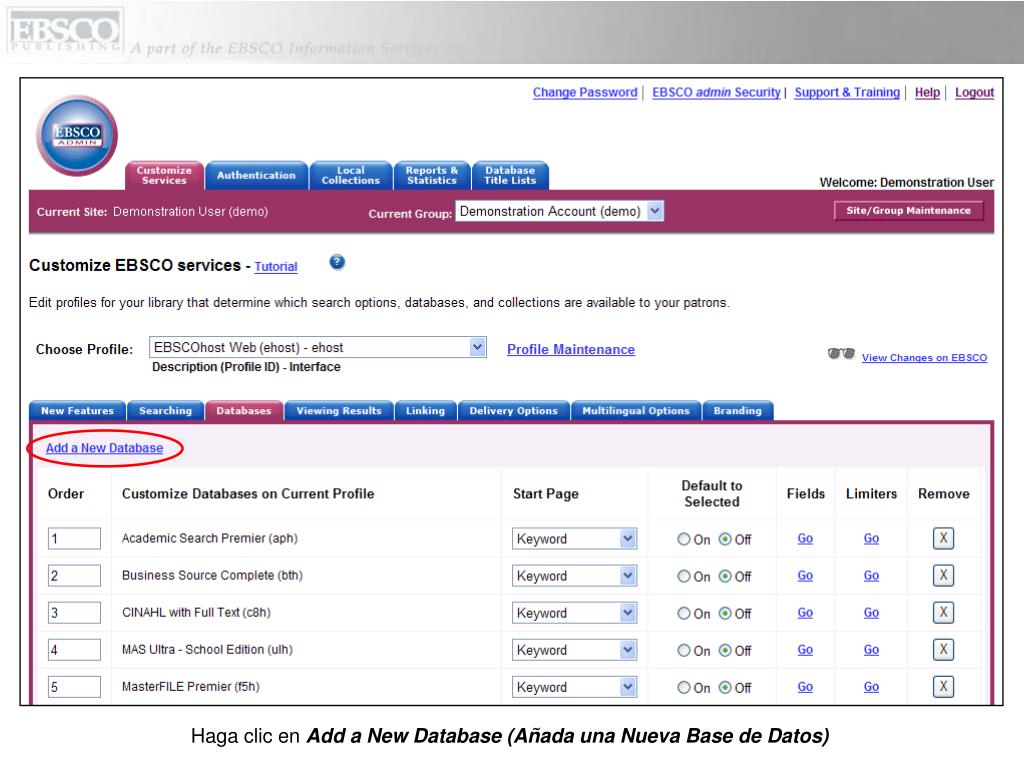Open the Tutorial link
Viewport: 1024px width, 768px height.
(276, 266)
